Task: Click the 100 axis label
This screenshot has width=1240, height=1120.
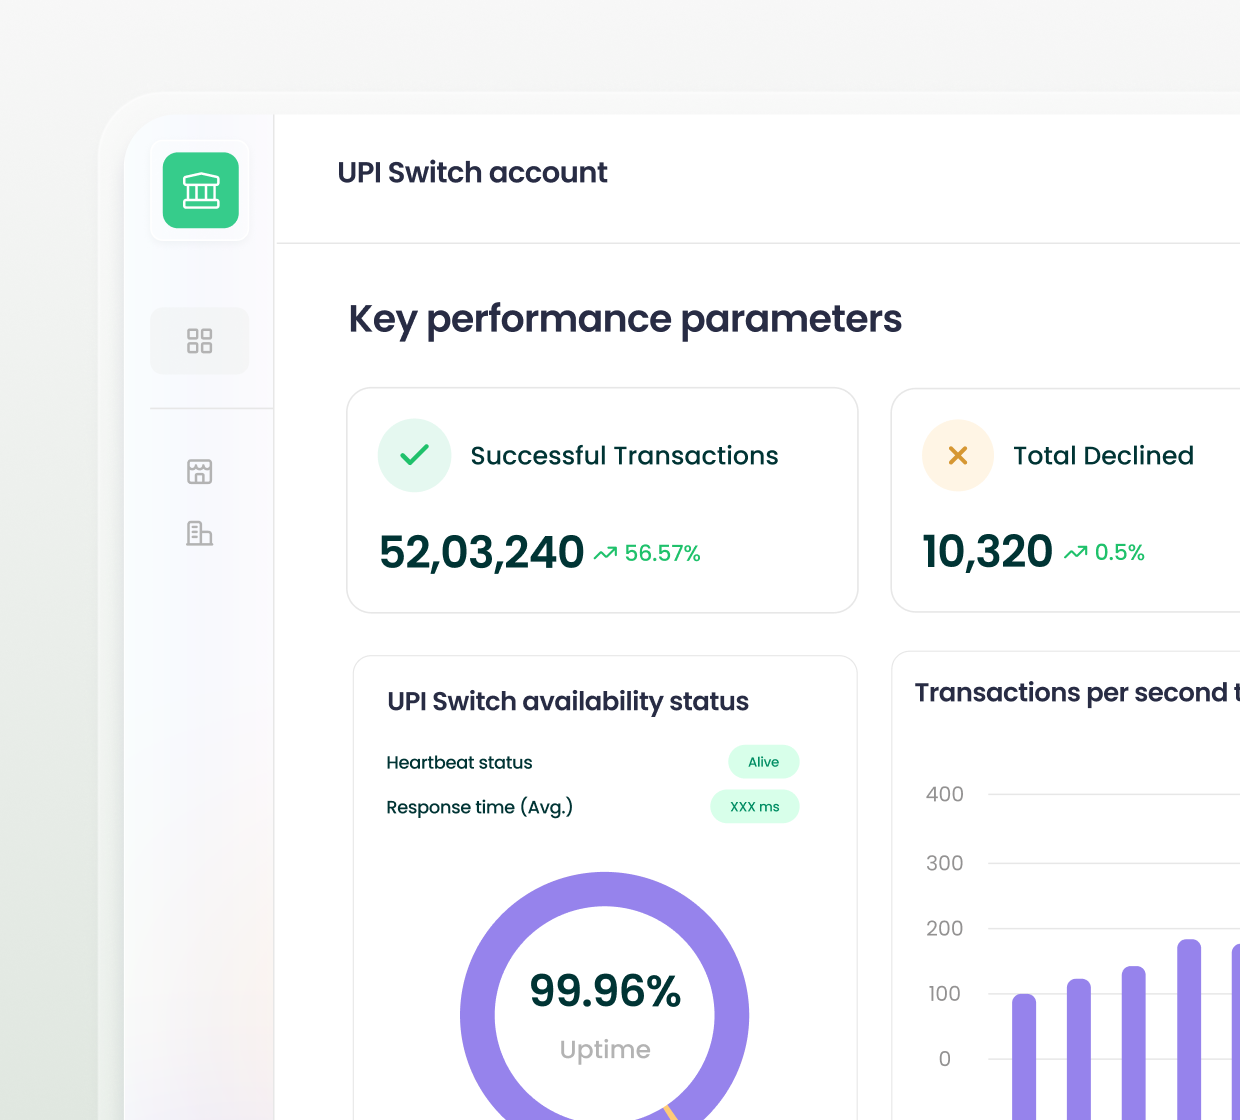Action: click(x=944, y=994)
